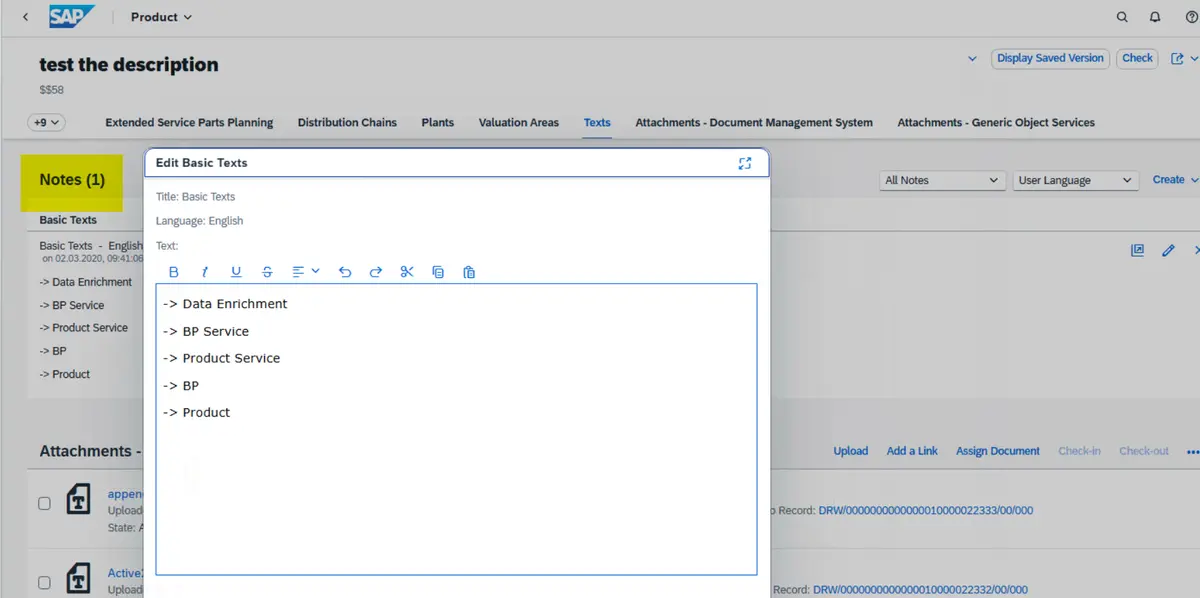Viewport: 1200px width, 598px height.
Task: Tick checkbox of second attachment row
Action: pos(44,582)
